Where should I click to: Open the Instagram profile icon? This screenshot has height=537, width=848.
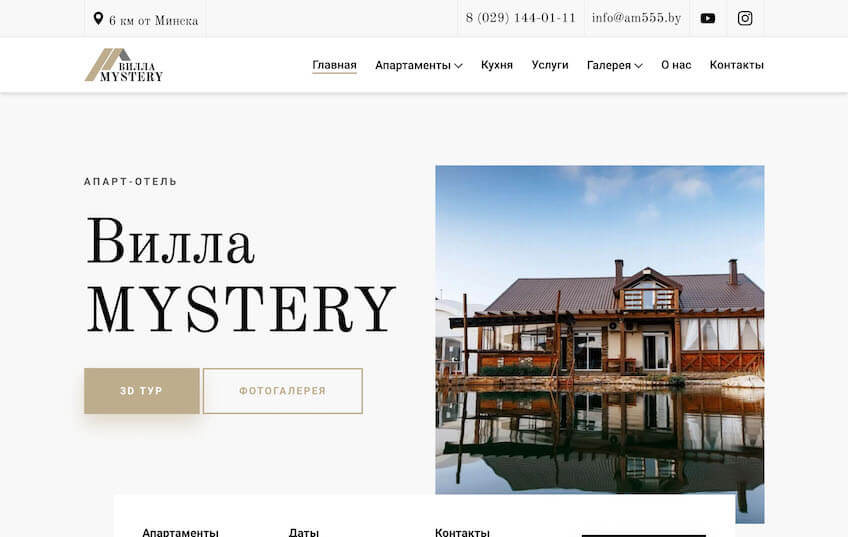point(745,18)
